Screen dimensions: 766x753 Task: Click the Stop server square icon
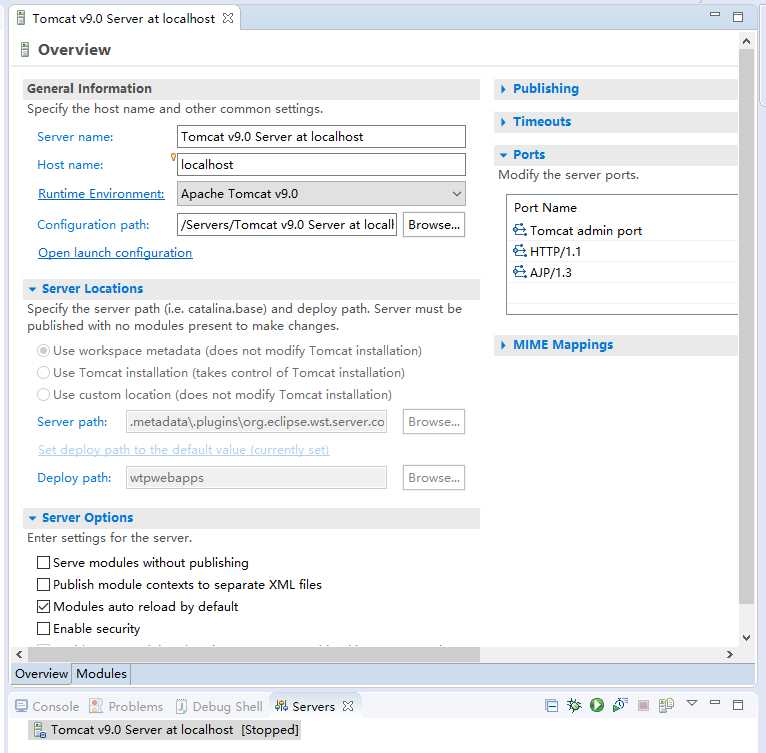(643, 705)
